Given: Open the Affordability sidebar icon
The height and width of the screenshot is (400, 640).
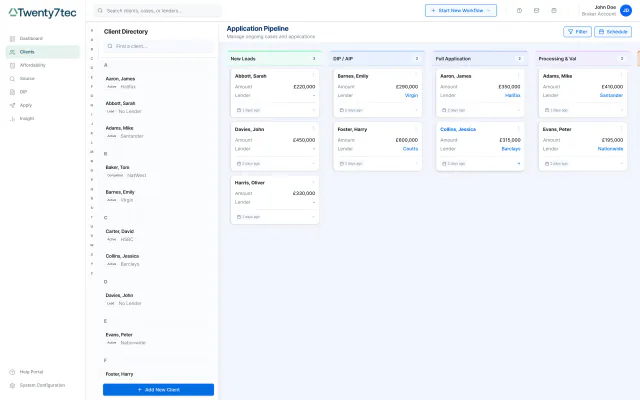Looking at the screenshot, I should tap(12, 65).
